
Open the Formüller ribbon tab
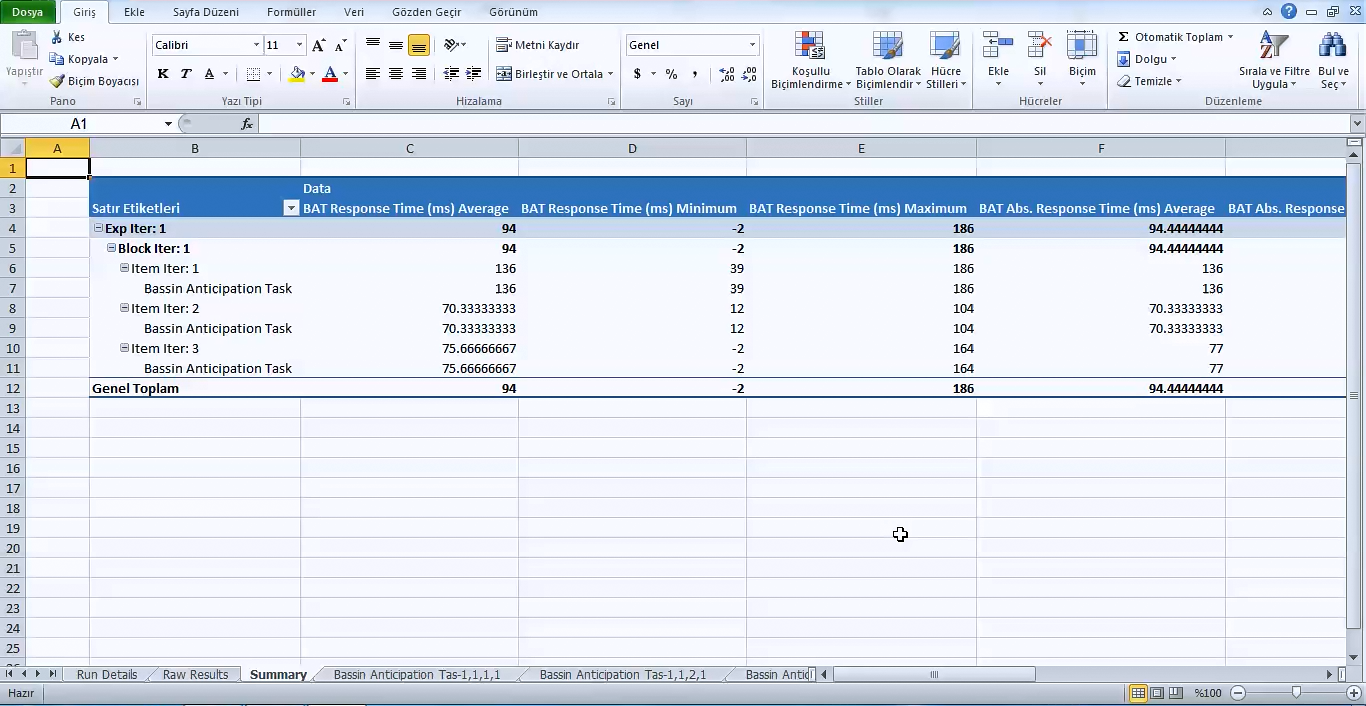pos(291,12)
